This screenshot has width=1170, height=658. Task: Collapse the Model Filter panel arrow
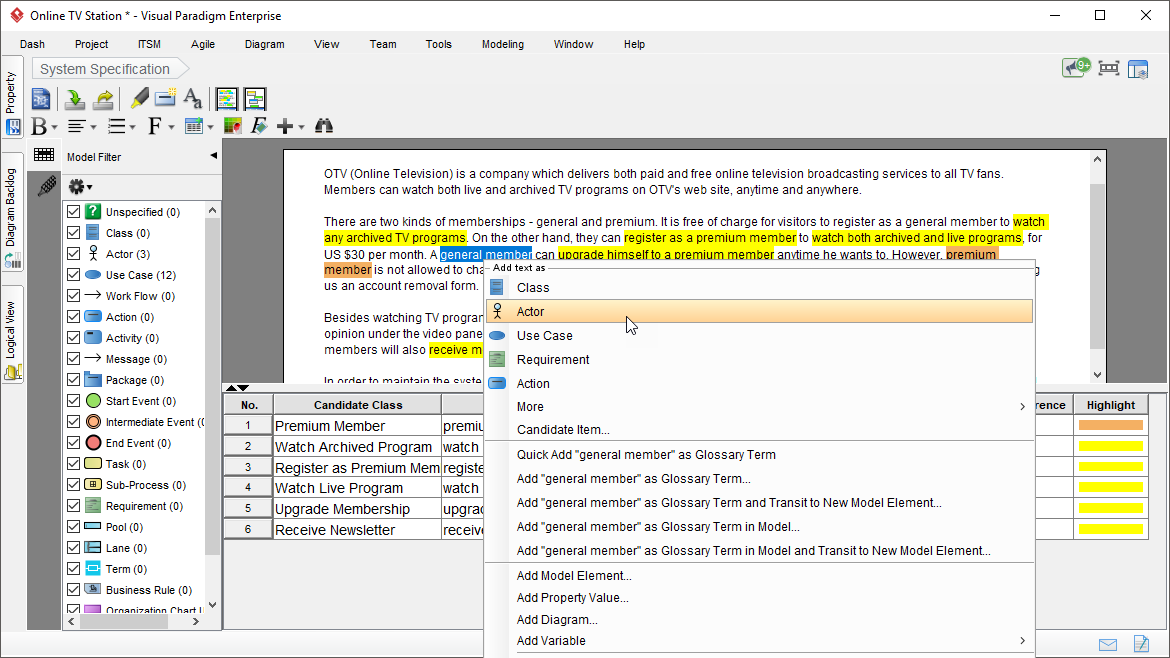click(x=213, y=156)
